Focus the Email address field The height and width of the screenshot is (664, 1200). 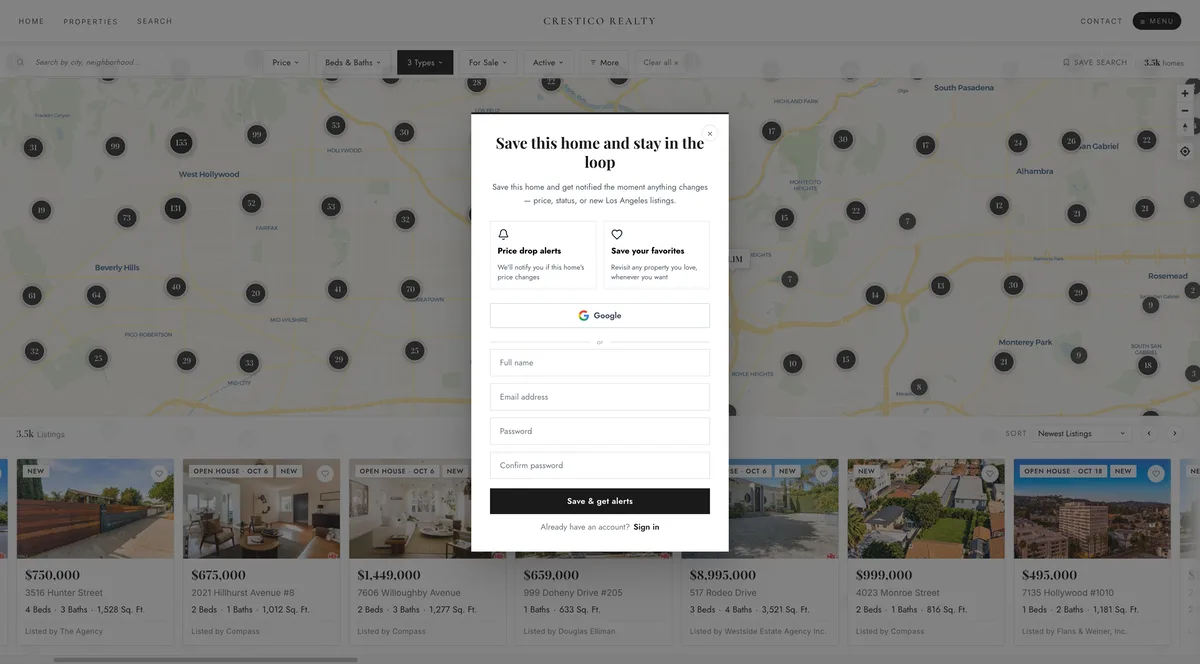(x=600, y=397)
